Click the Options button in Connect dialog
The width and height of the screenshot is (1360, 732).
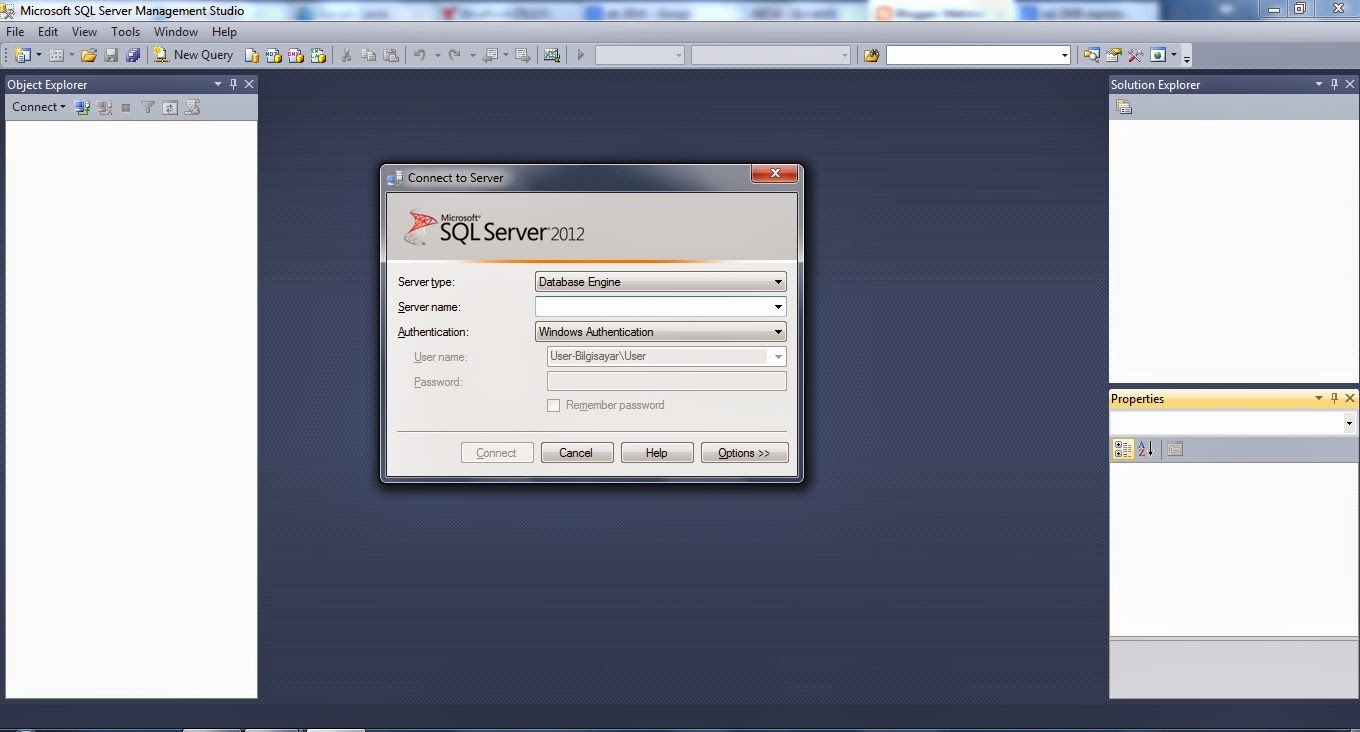[744, 452]
